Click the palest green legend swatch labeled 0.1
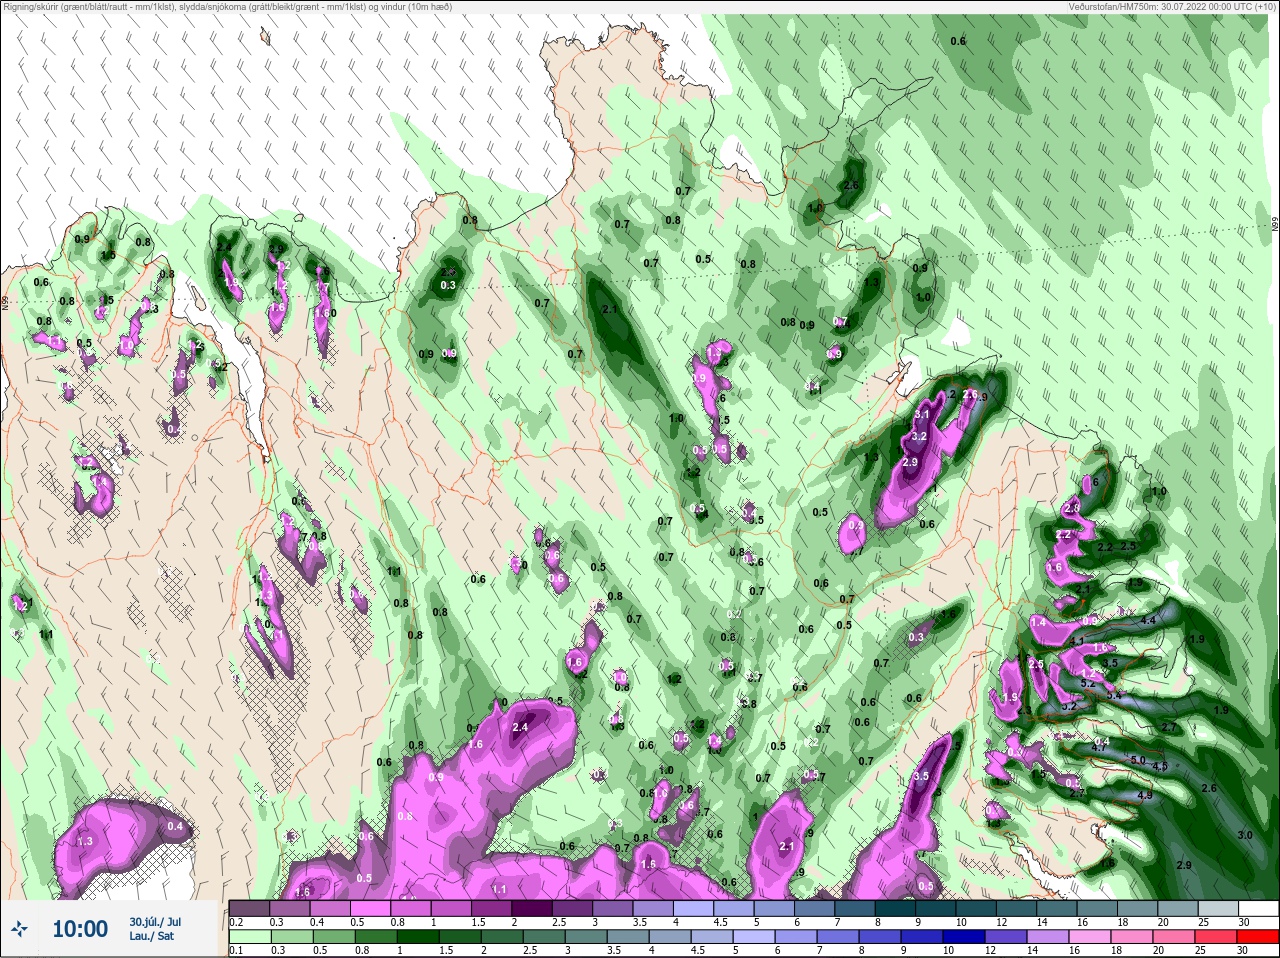 pyautogui.click(x=249, y=937)
